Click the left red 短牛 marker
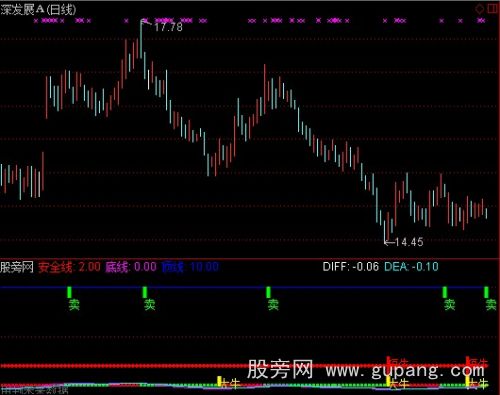500x395 pixels. (x=399, y=362)
